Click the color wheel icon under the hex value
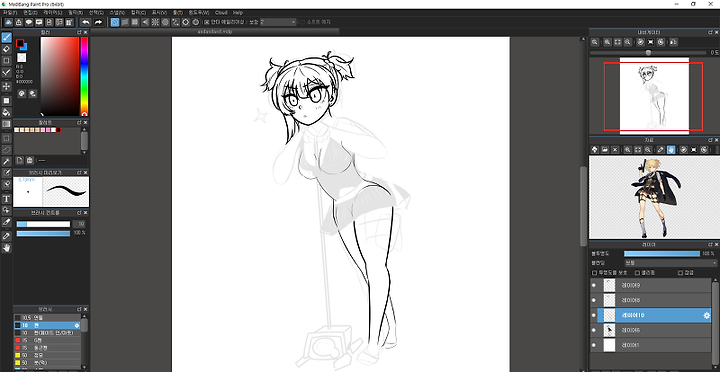720x372 pixels. [x=22, y=94]
